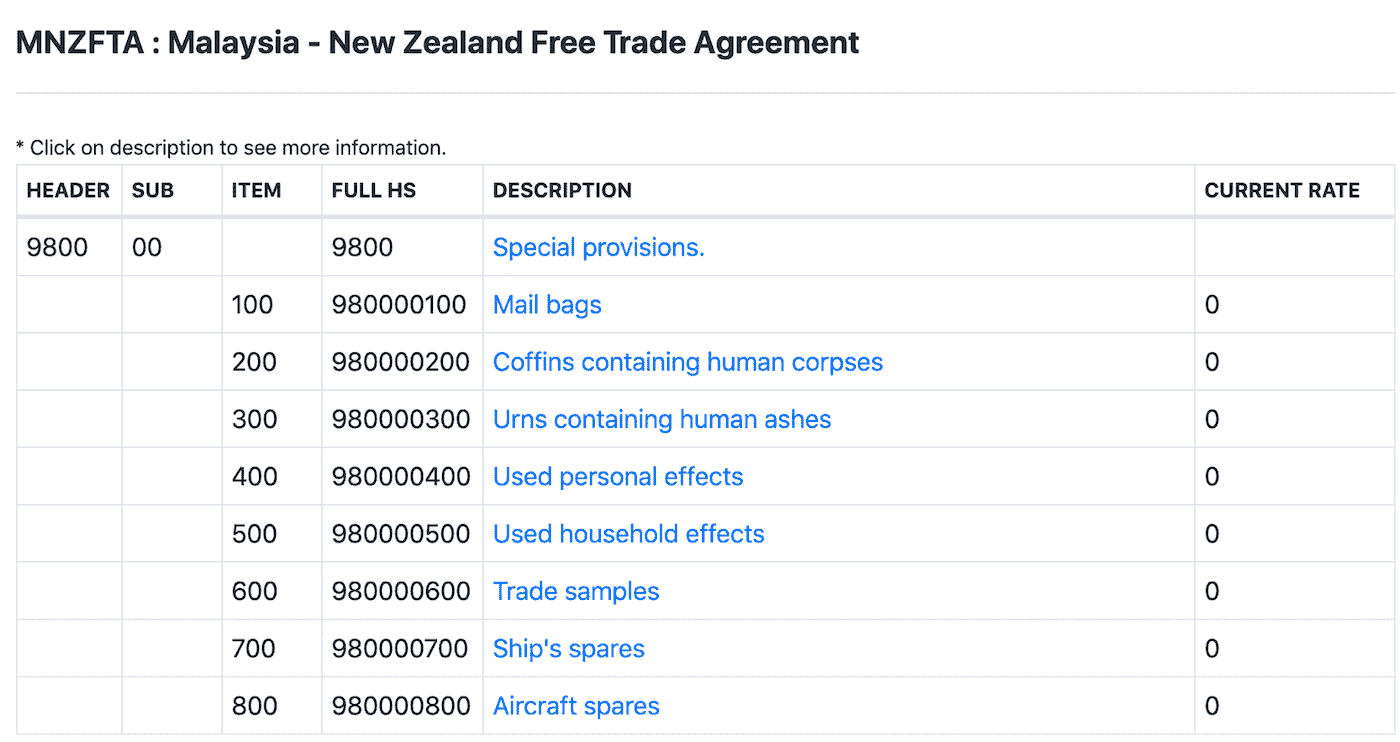Click the 980000800 full HS code cell
The width and height of the screenshot is (1400, 742).
tap(401, 706)
